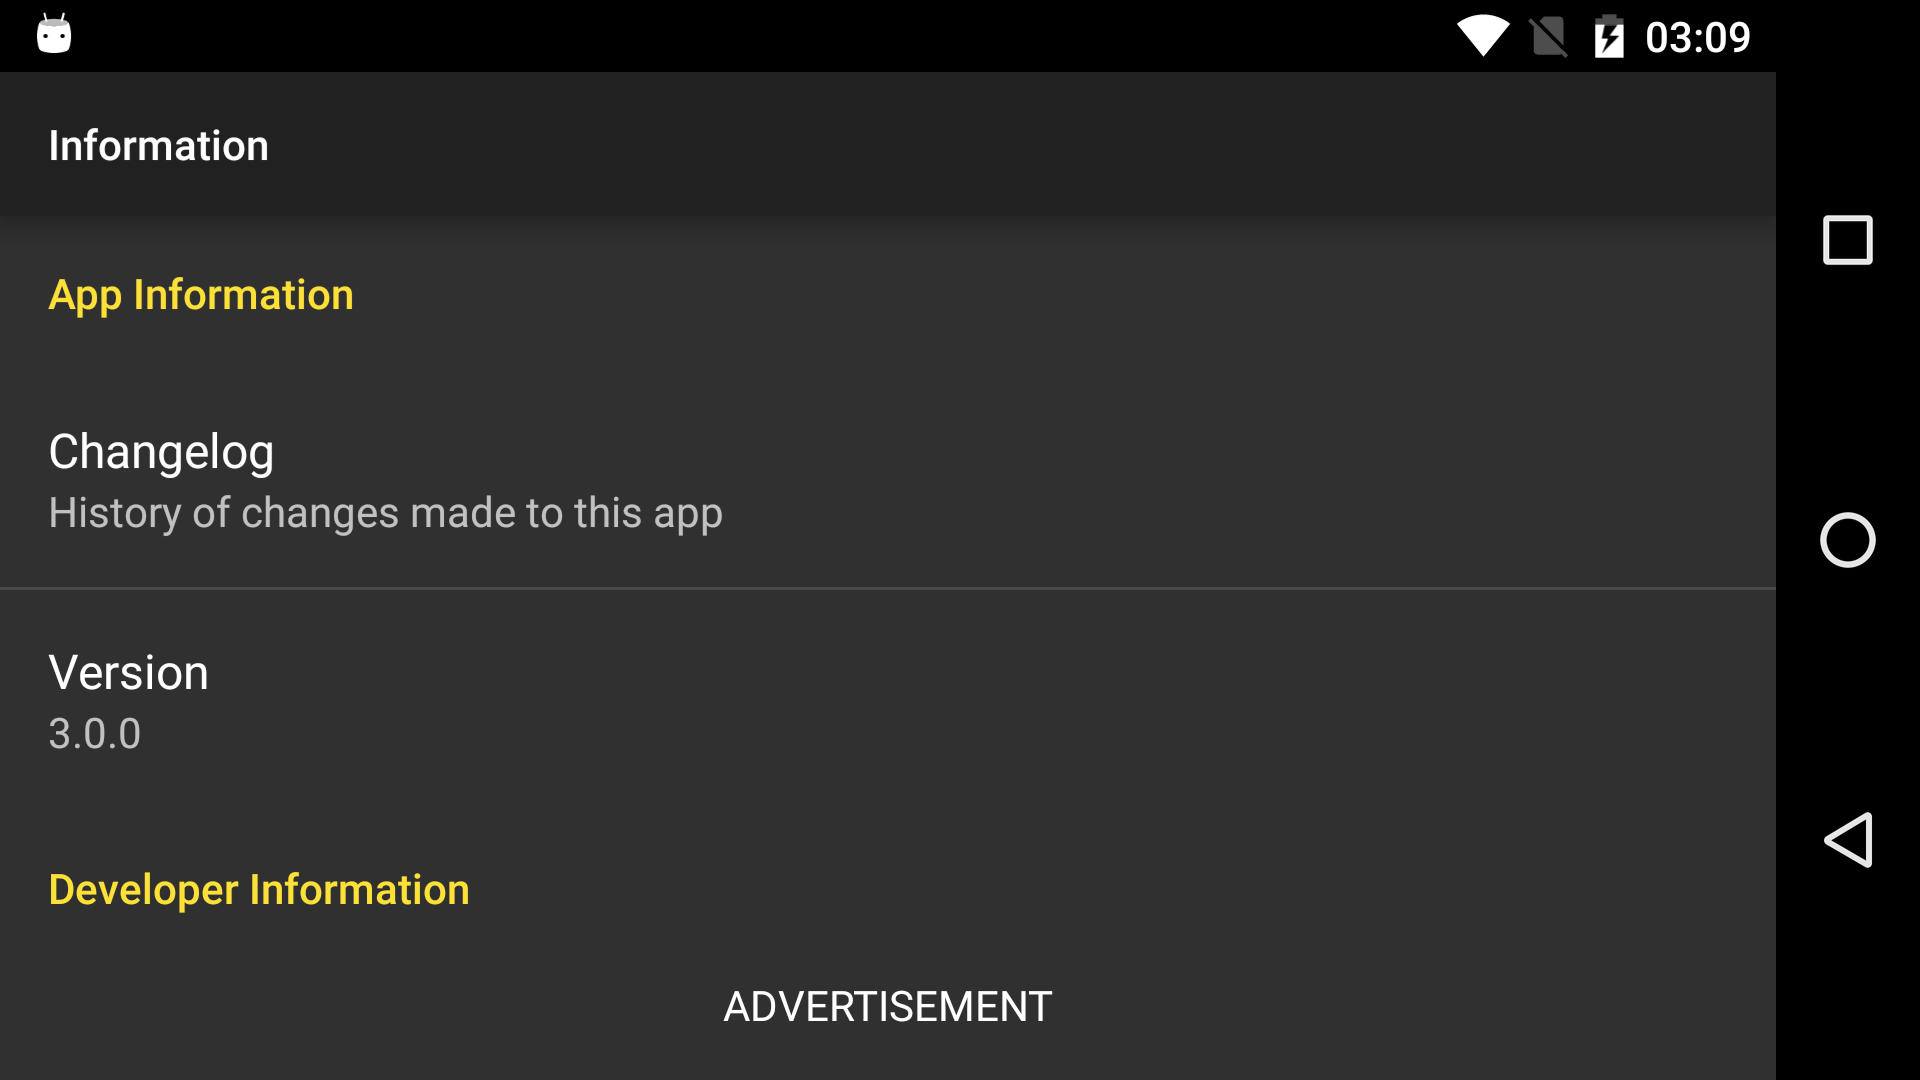
Task: Tap the Developer Information section header
Action: click(x=259, y=890)
